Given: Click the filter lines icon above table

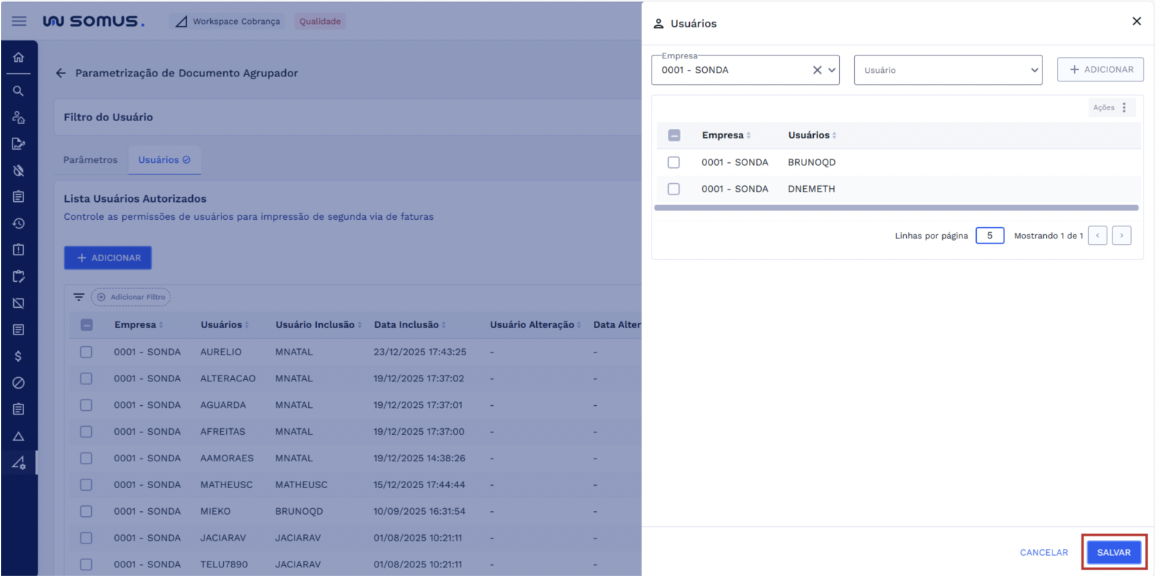Looking at the screenshot, I should pyautogui.click(x=78, y=297).
